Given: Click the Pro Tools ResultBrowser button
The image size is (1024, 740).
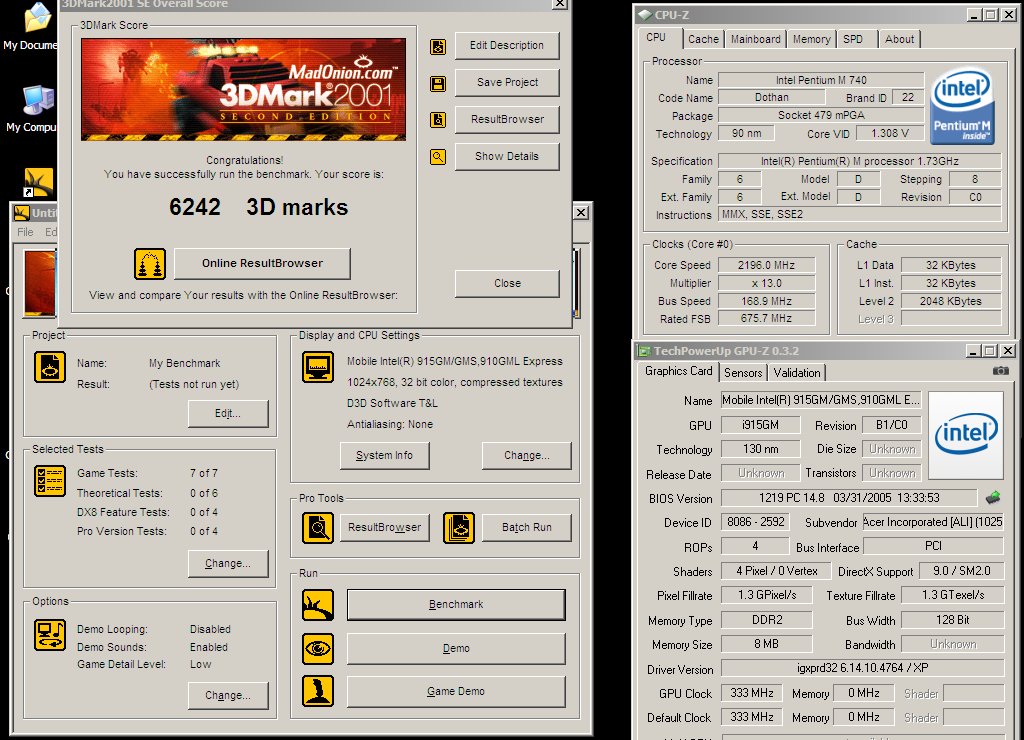Looking at the screenshot, I should point(385,527).
